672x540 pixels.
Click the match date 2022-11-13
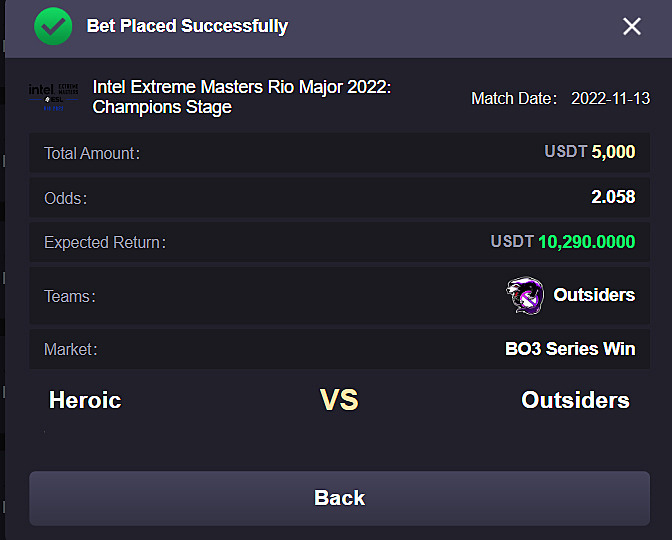(x=610, y=99)
